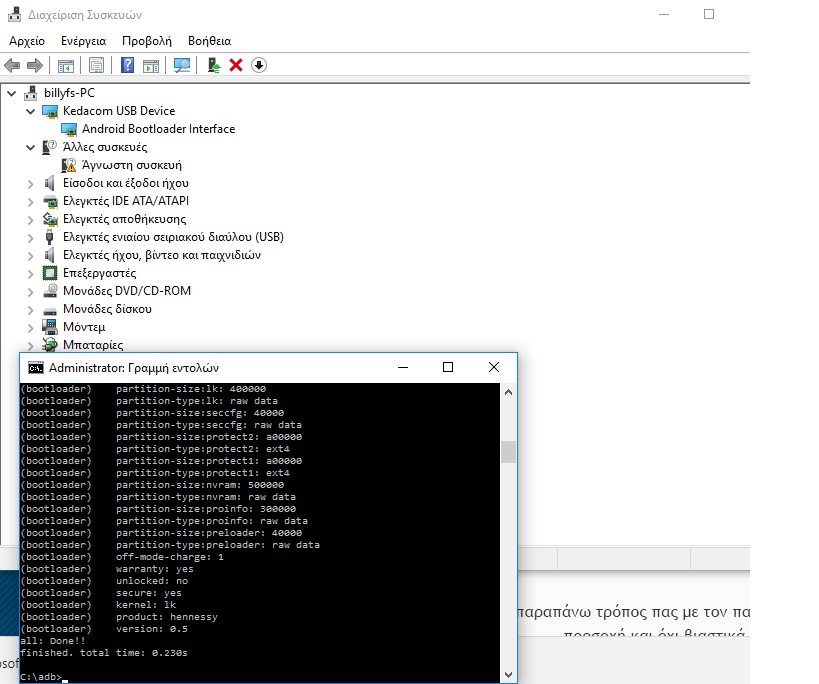Open the Βοήθεια menu
This screenshot has width=819, height=684.
click(x=209, y=41)
